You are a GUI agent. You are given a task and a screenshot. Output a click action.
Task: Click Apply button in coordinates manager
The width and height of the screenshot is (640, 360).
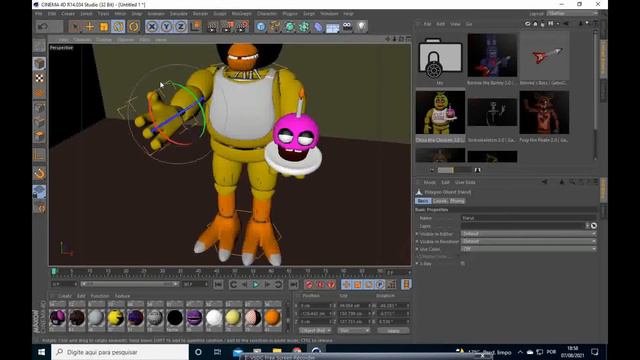pos(393,331)
